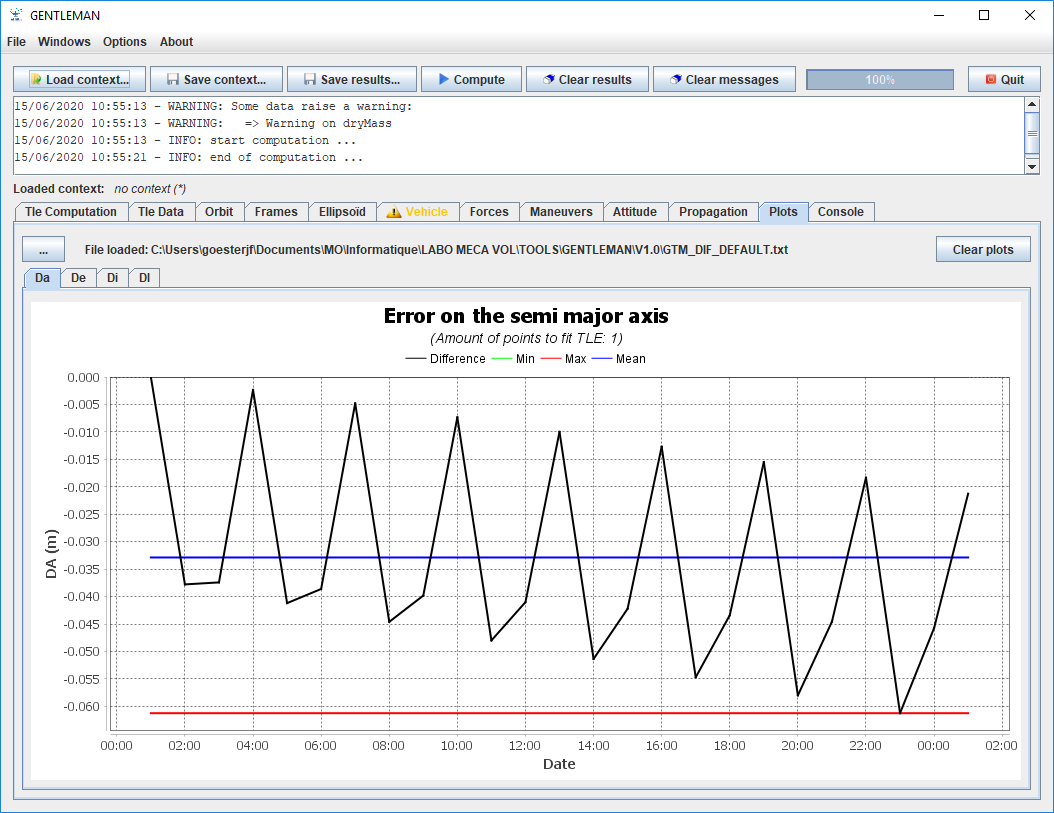Switch to the Tle Computation tab
Viewport: 1054px width, 813px height.
[x=71, y=212]
